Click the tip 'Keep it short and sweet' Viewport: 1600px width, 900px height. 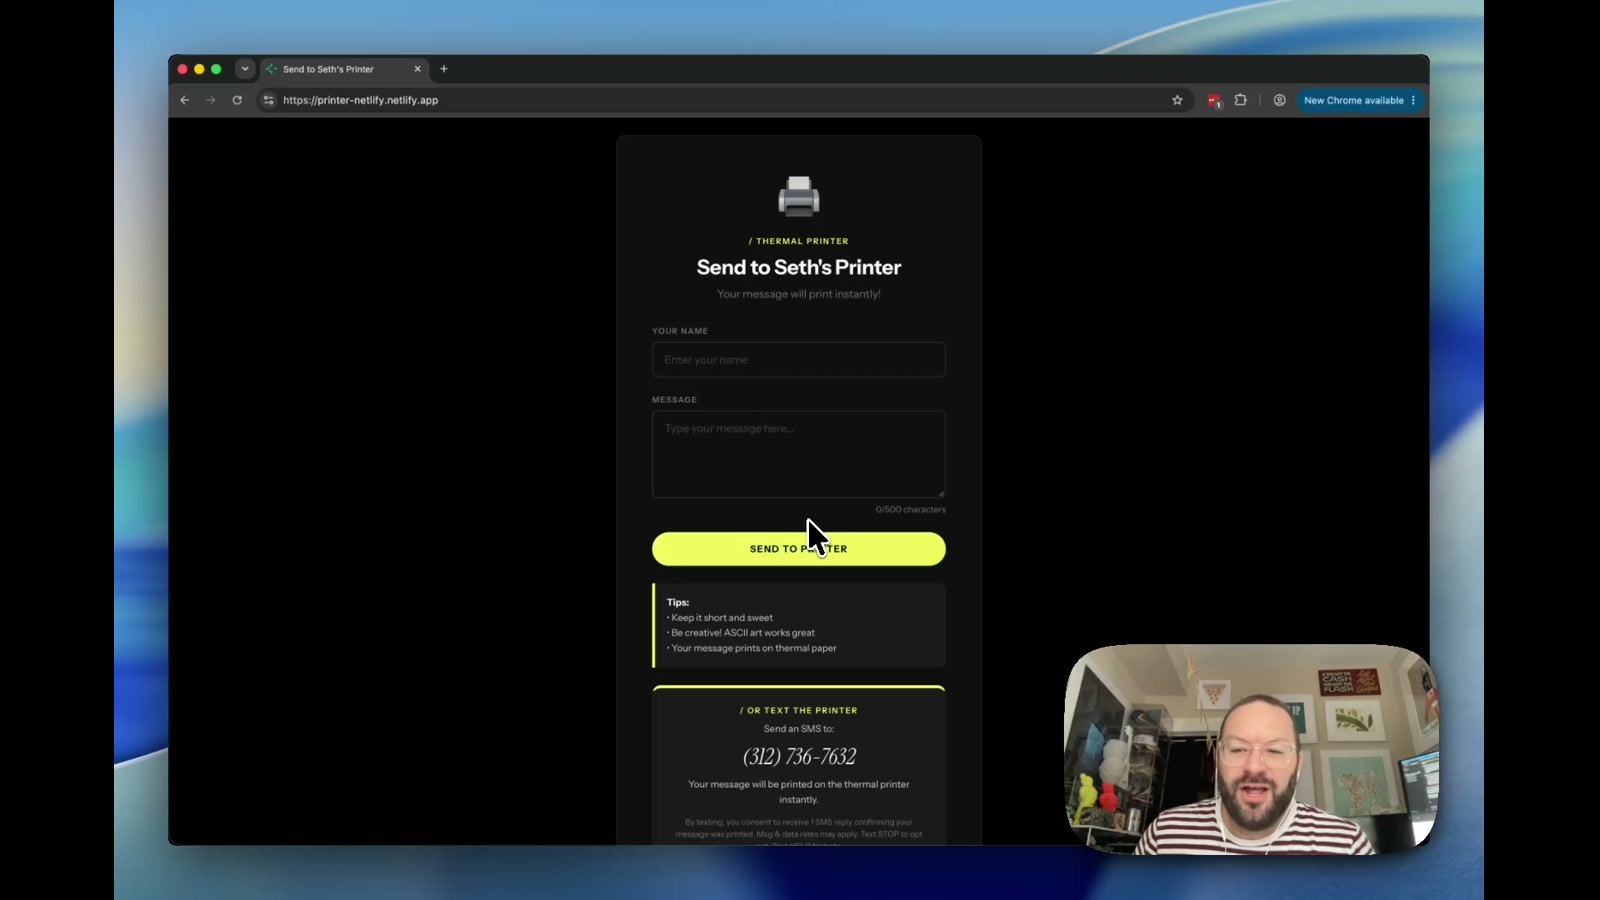point(720,618)
